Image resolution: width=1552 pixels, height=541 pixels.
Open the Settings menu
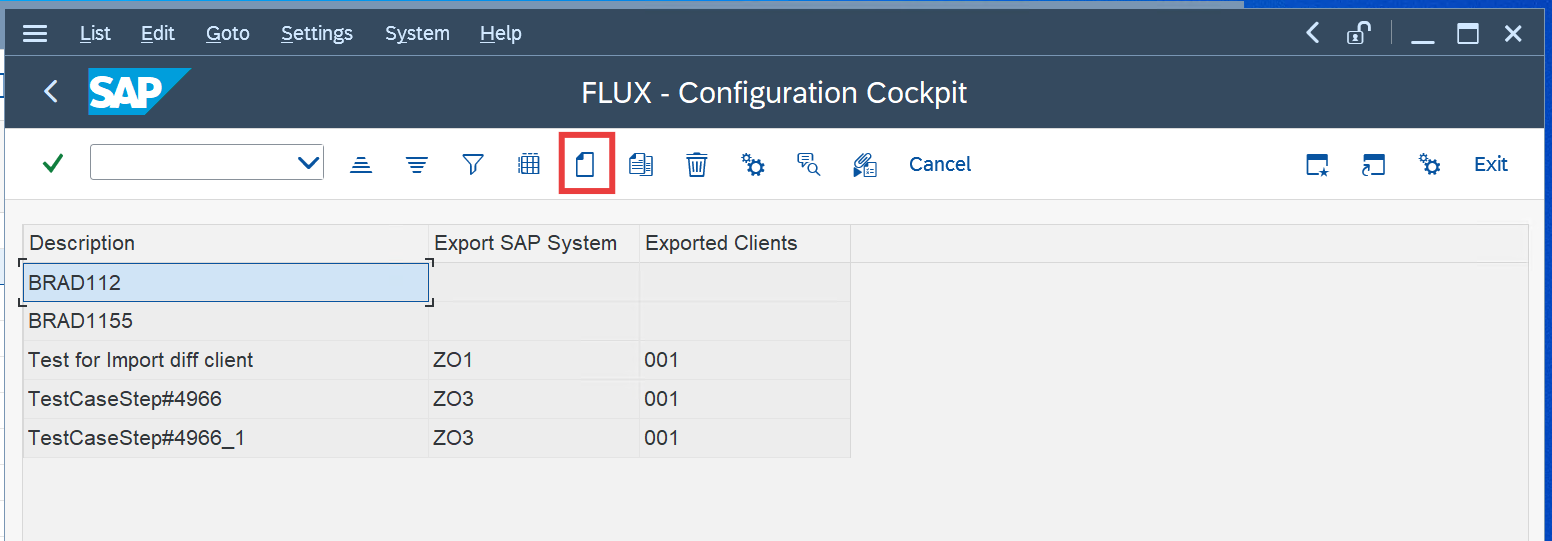coord(316,33)
